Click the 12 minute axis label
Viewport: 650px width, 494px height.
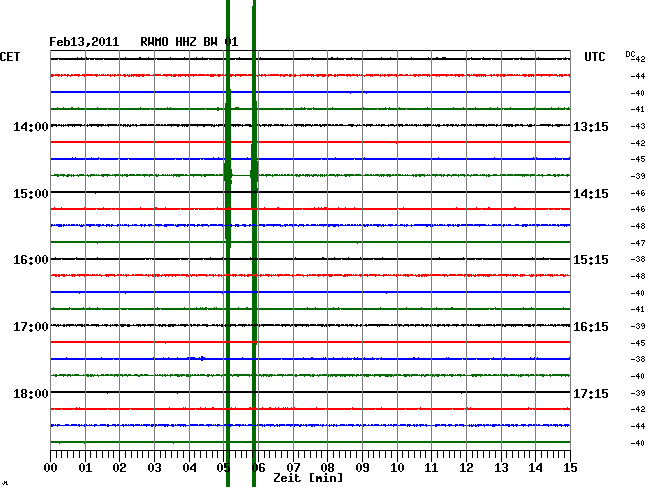466,468
